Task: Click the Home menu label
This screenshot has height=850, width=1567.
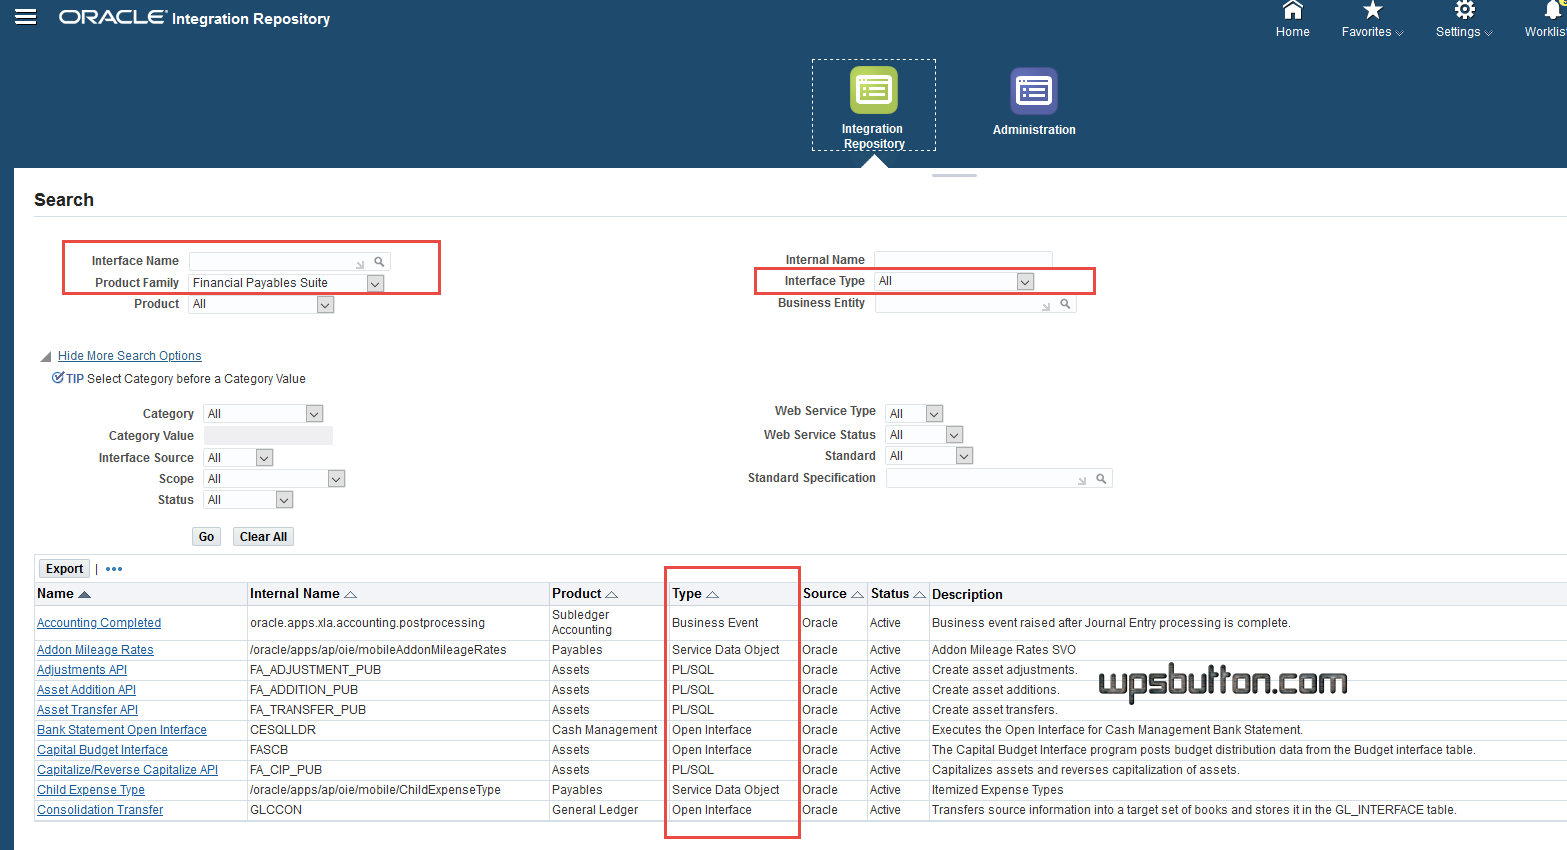Action: (x=1292, y=32)
